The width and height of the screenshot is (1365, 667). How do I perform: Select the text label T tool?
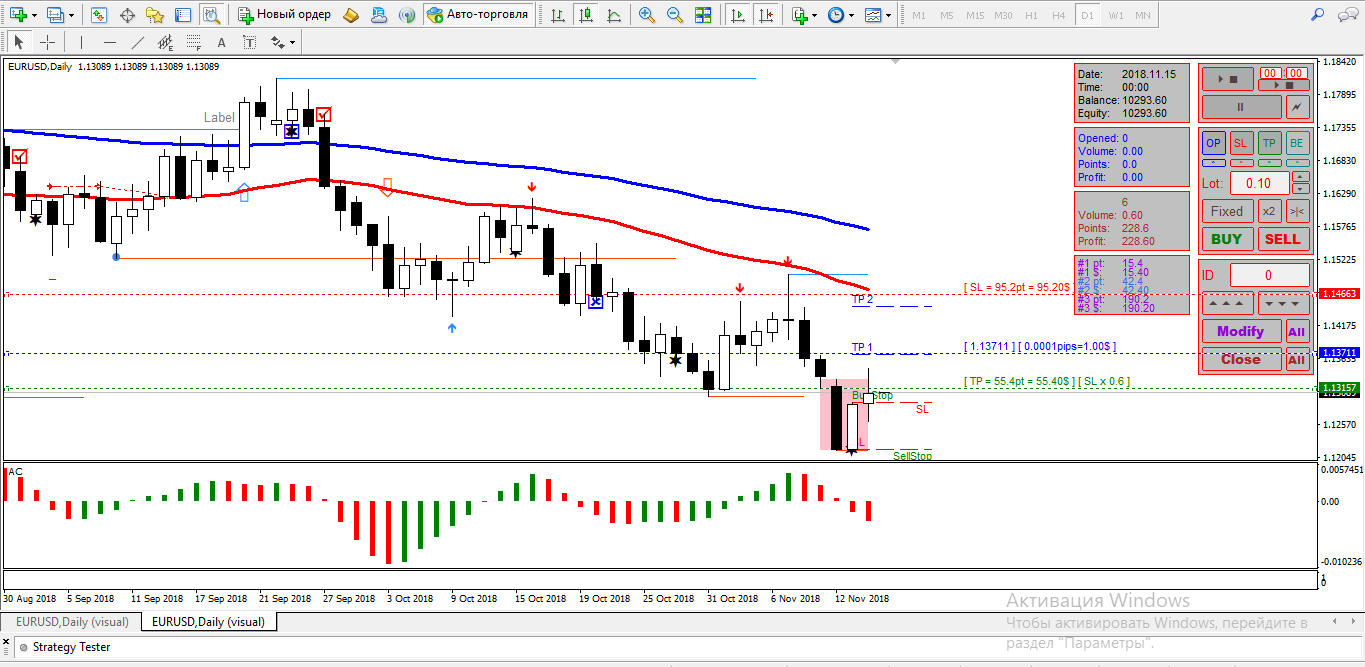[249, 43]
